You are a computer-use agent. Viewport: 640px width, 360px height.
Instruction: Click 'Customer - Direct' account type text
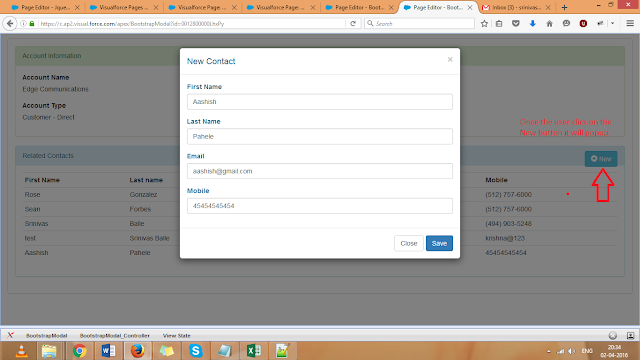click(x=48, y=117)
